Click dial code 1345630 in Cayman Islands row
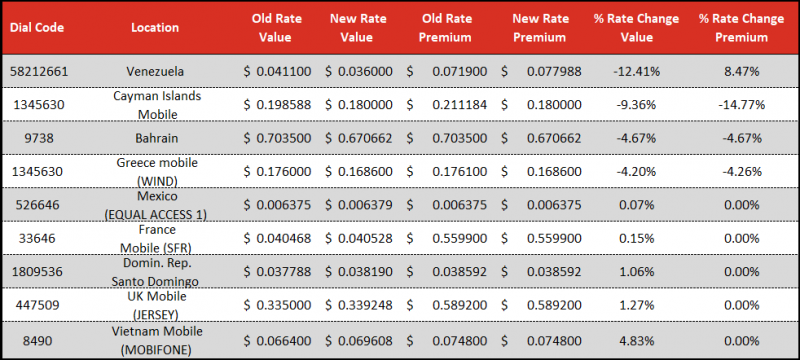Image resolution: width=800 pixels, height=360 pixels. [39, 105]
